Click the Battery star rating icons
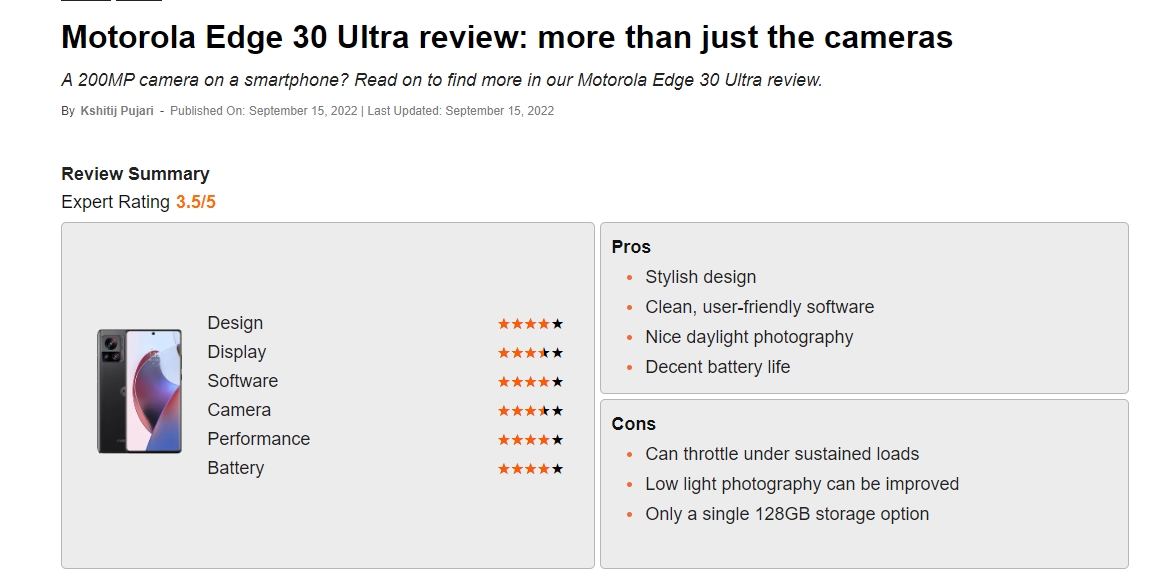1153x587 pixels. click(530, 469)
